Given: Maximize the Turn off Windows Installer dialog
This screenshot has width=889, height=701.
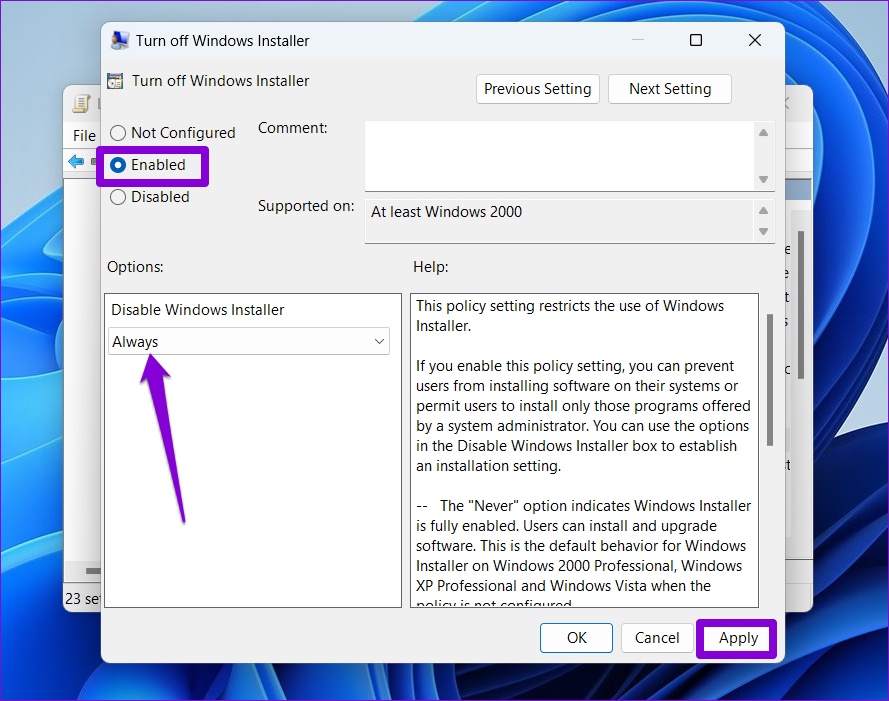Looking at the screenshot, I should point(696,41).
